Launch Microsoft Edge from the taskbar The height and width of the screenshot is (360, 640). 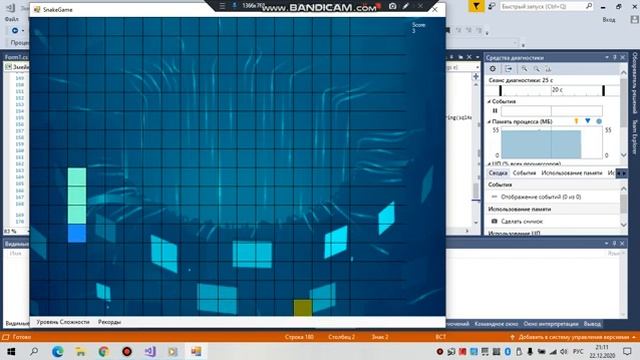[x=58, y=351]
